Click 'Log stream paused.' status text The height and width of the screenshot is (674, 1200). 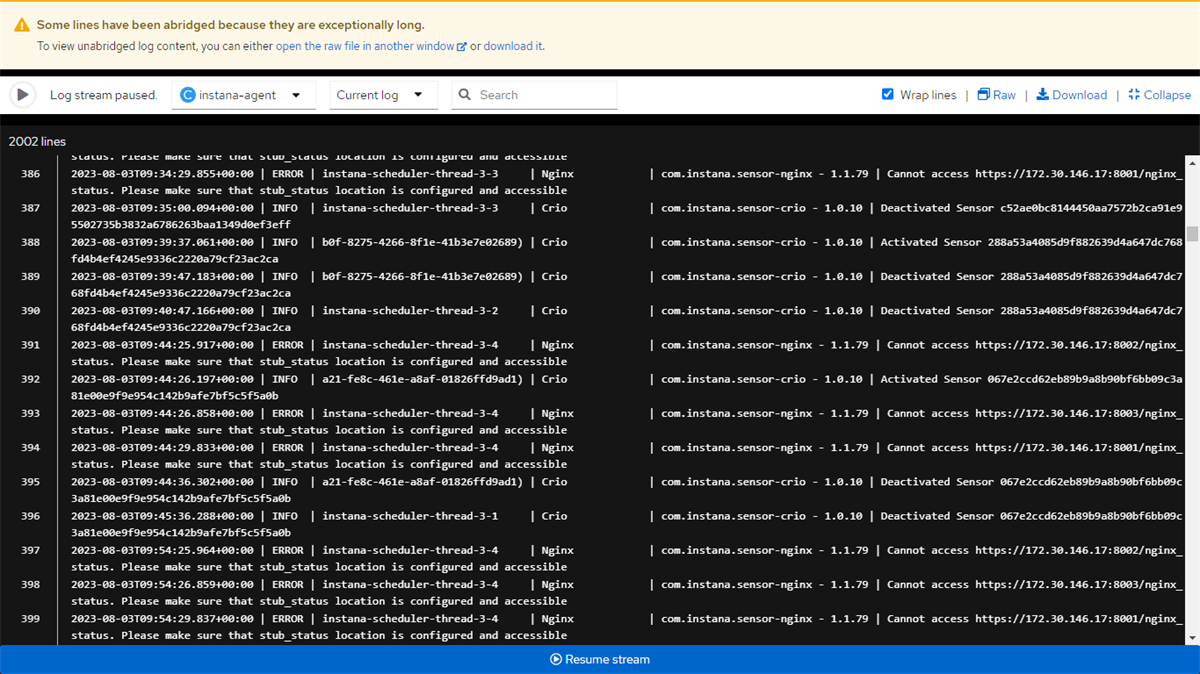(104, 95)
